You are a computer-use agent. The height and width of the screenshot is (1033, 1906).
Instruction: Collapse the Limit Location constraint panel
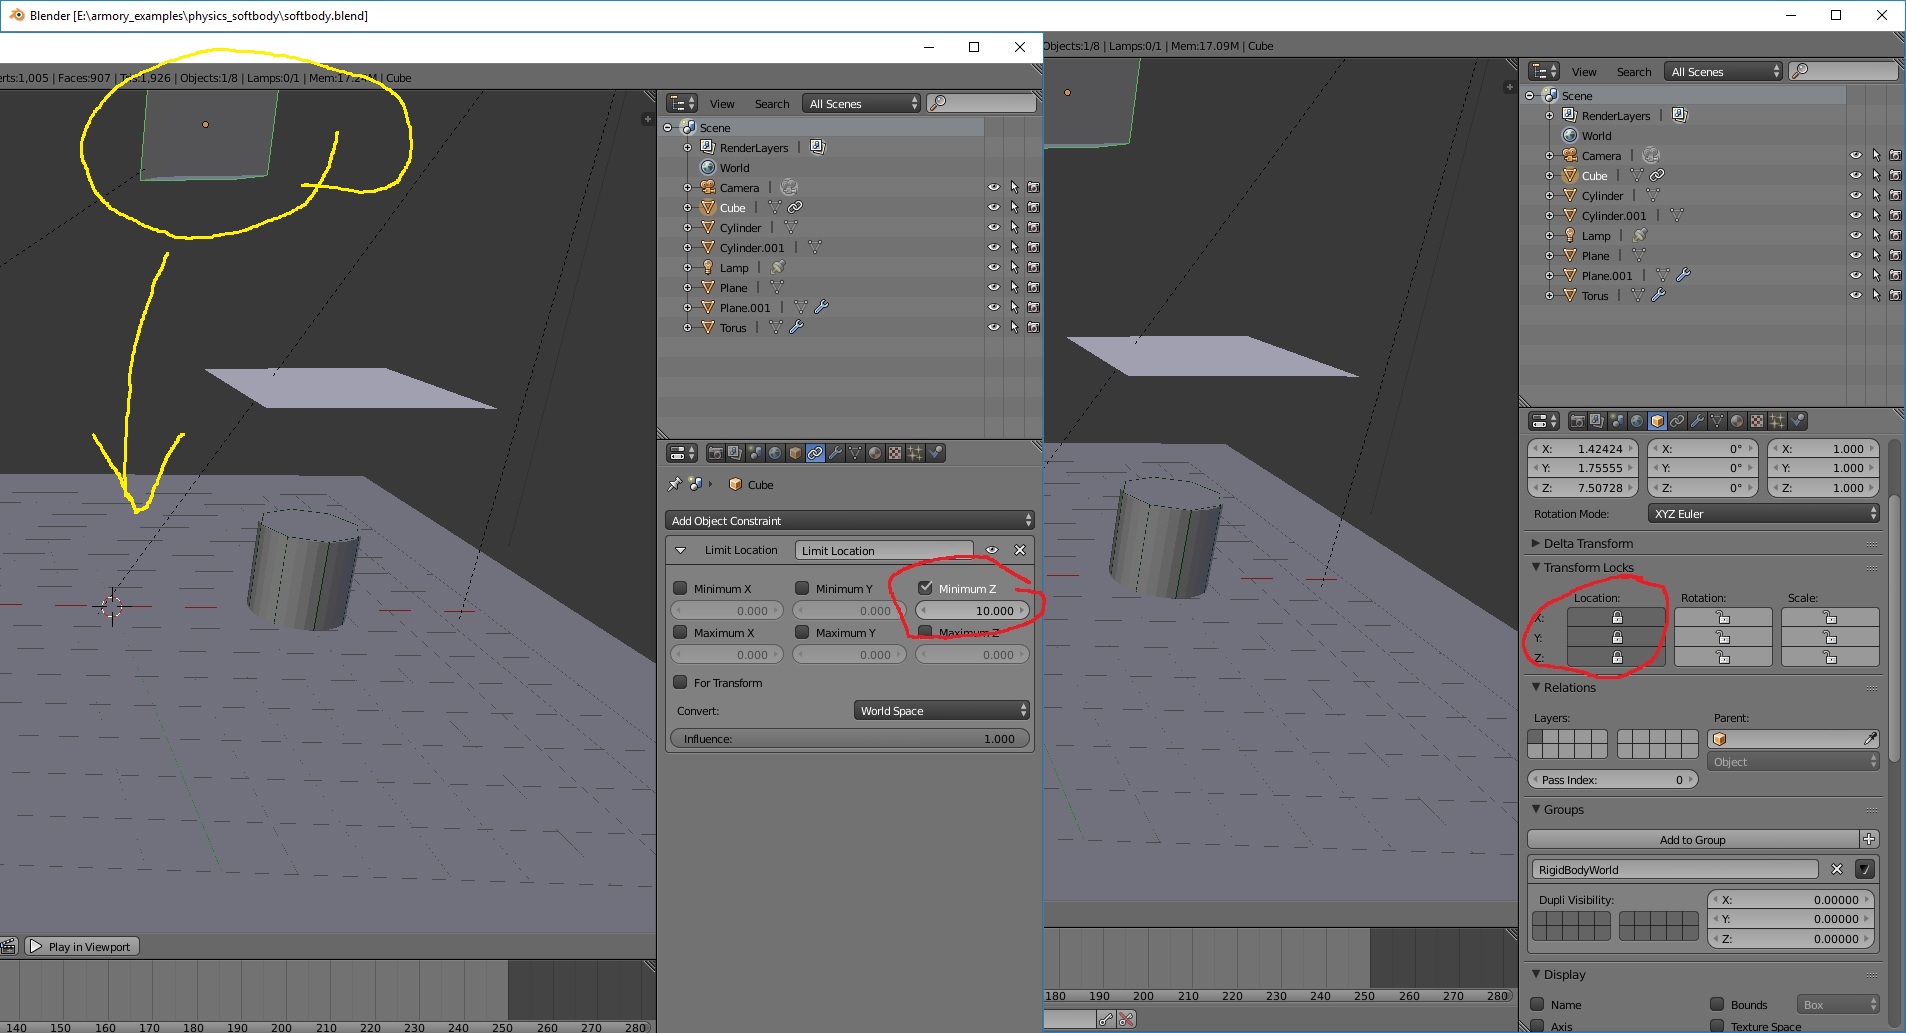pyautogui.click(x=682, y=550)
